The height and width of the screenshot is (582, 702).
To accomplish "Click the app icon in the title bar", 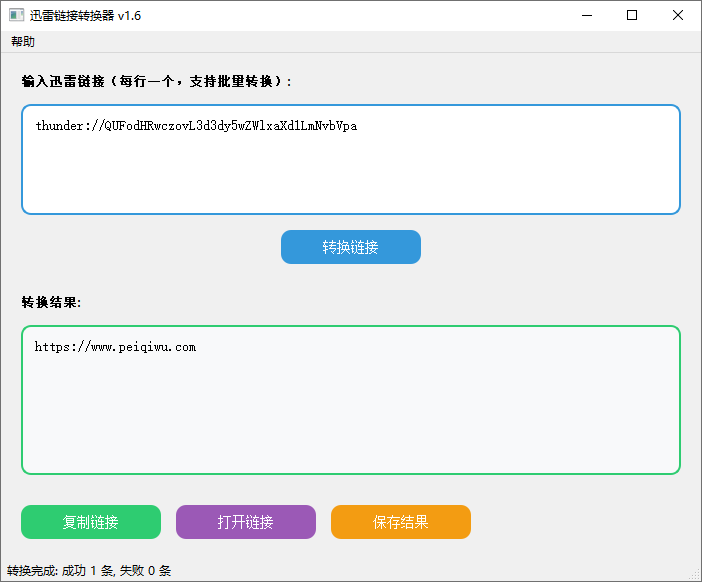I will coord(17,15).
